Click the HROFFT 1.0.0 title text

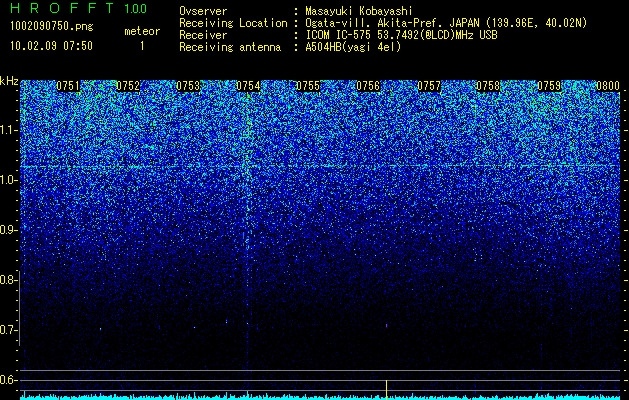(x=78, y=8)
